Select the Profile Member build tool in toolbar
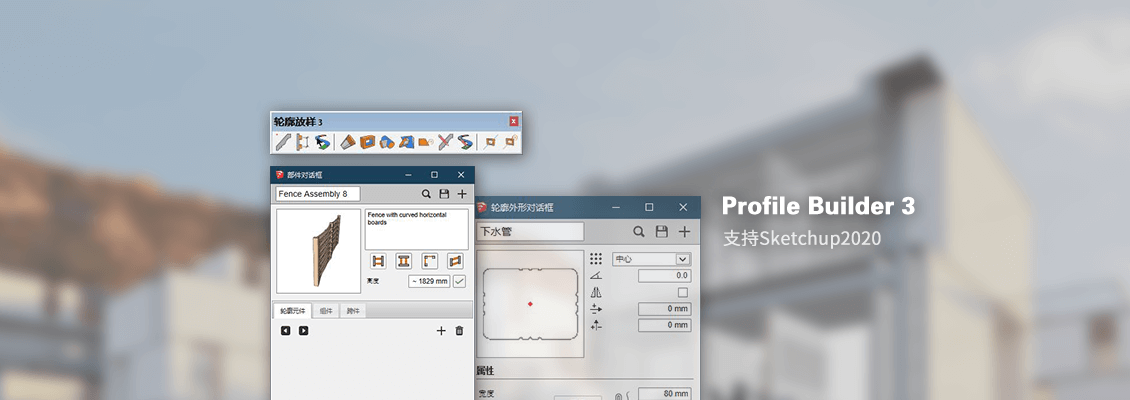This screenshot has width=1130, height=400. [282, 142]
